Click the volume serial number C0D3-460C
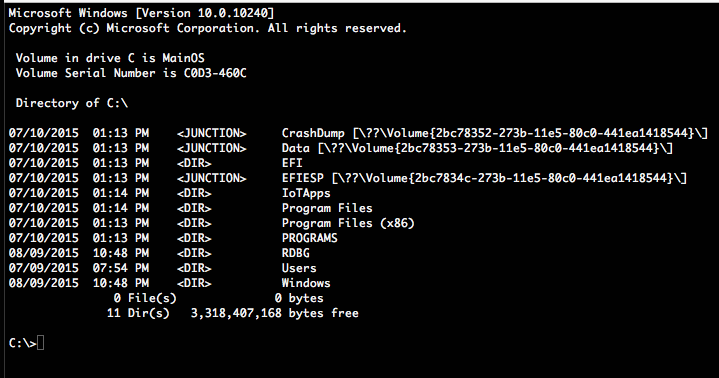This screenshot has height=378, width=719. coord(215,73)
